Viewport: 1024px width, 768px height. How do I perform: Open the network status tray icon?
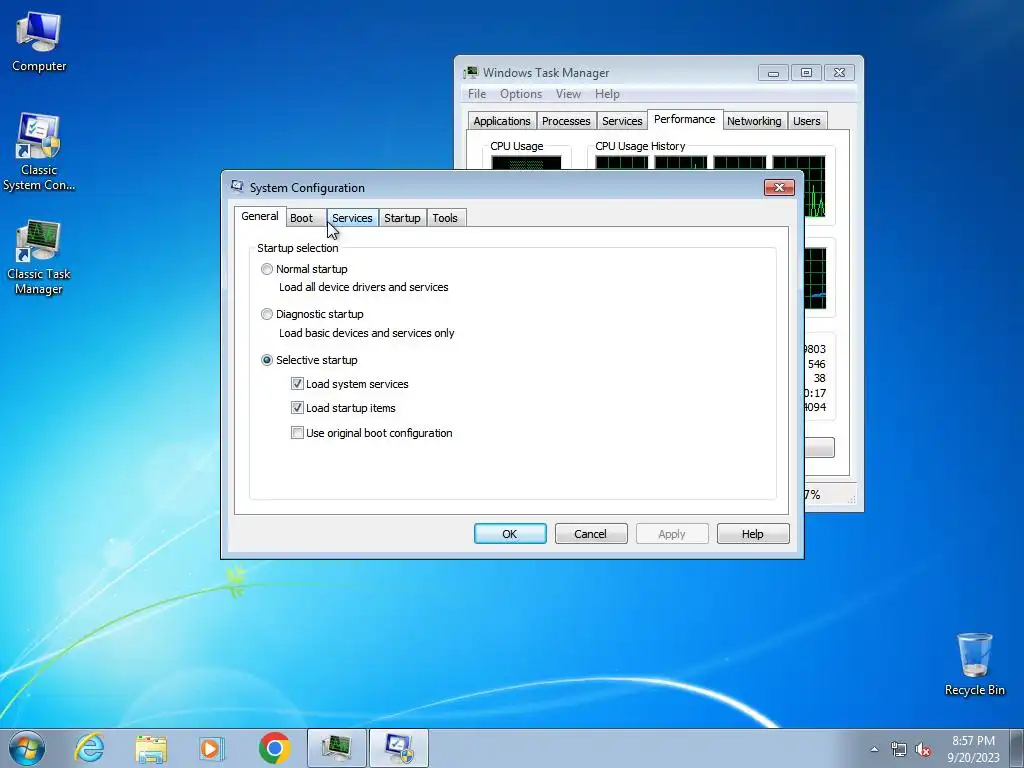coord(899,749)
